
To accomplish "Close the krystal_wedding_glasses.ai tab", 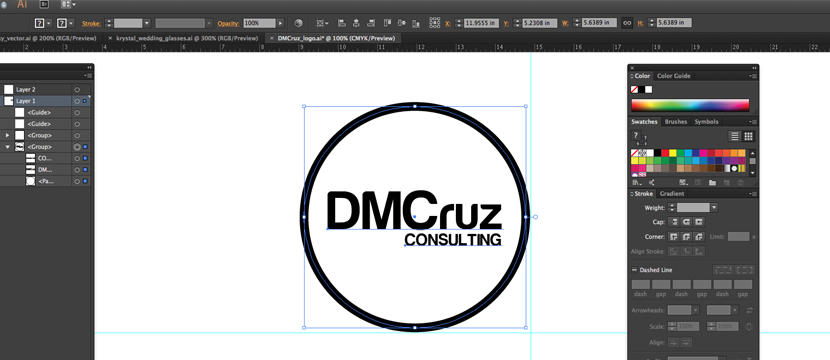I will tap(110, 38).
